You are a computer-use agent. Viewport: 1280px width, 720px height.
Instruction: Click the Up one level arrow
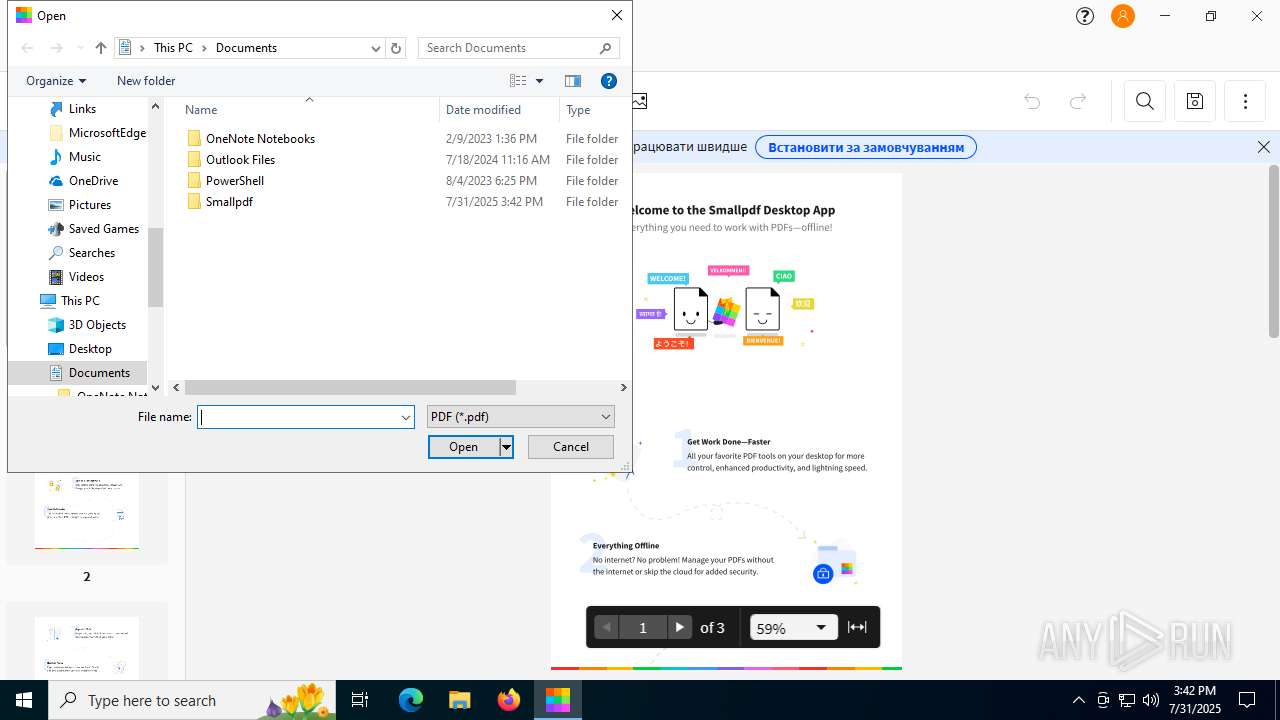click(x=101, y=48)
